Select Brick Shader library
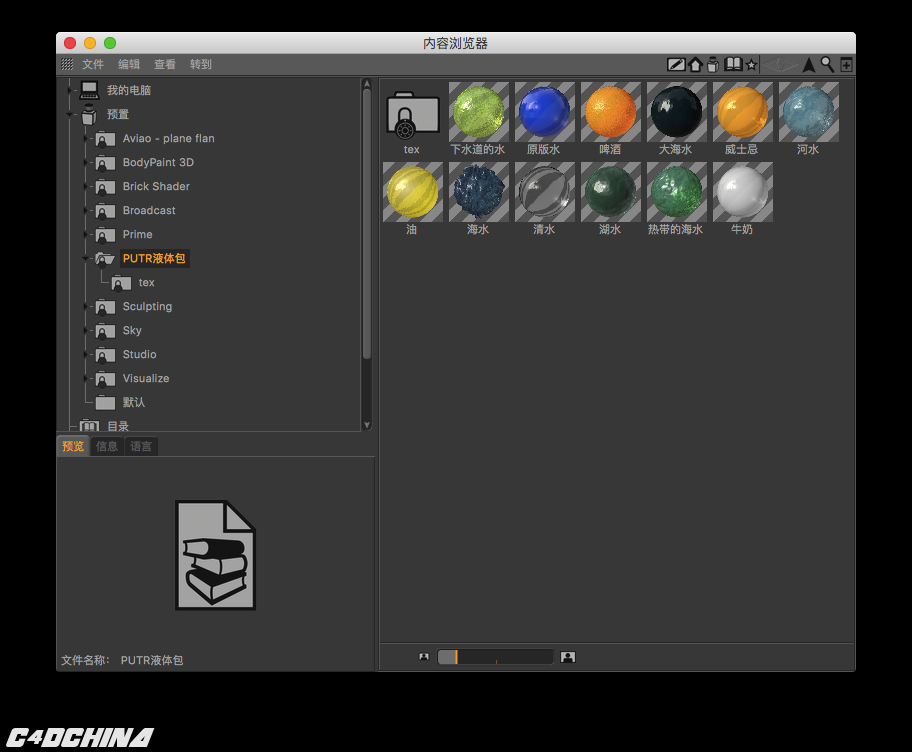The image size is (912, 752). click(x=156, y=186)
